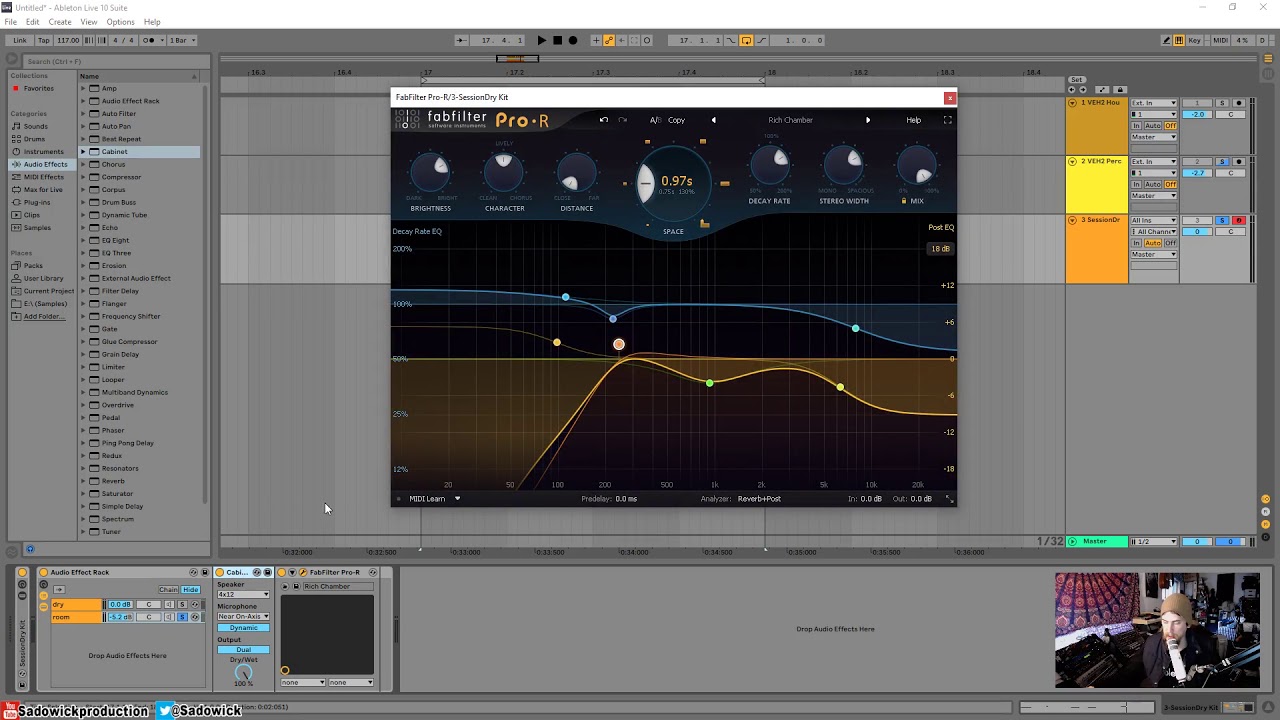Toggle the FabFilter Pro-R device activator
This screenshot has height=720, width=1280.
click(x=283, y=572)
